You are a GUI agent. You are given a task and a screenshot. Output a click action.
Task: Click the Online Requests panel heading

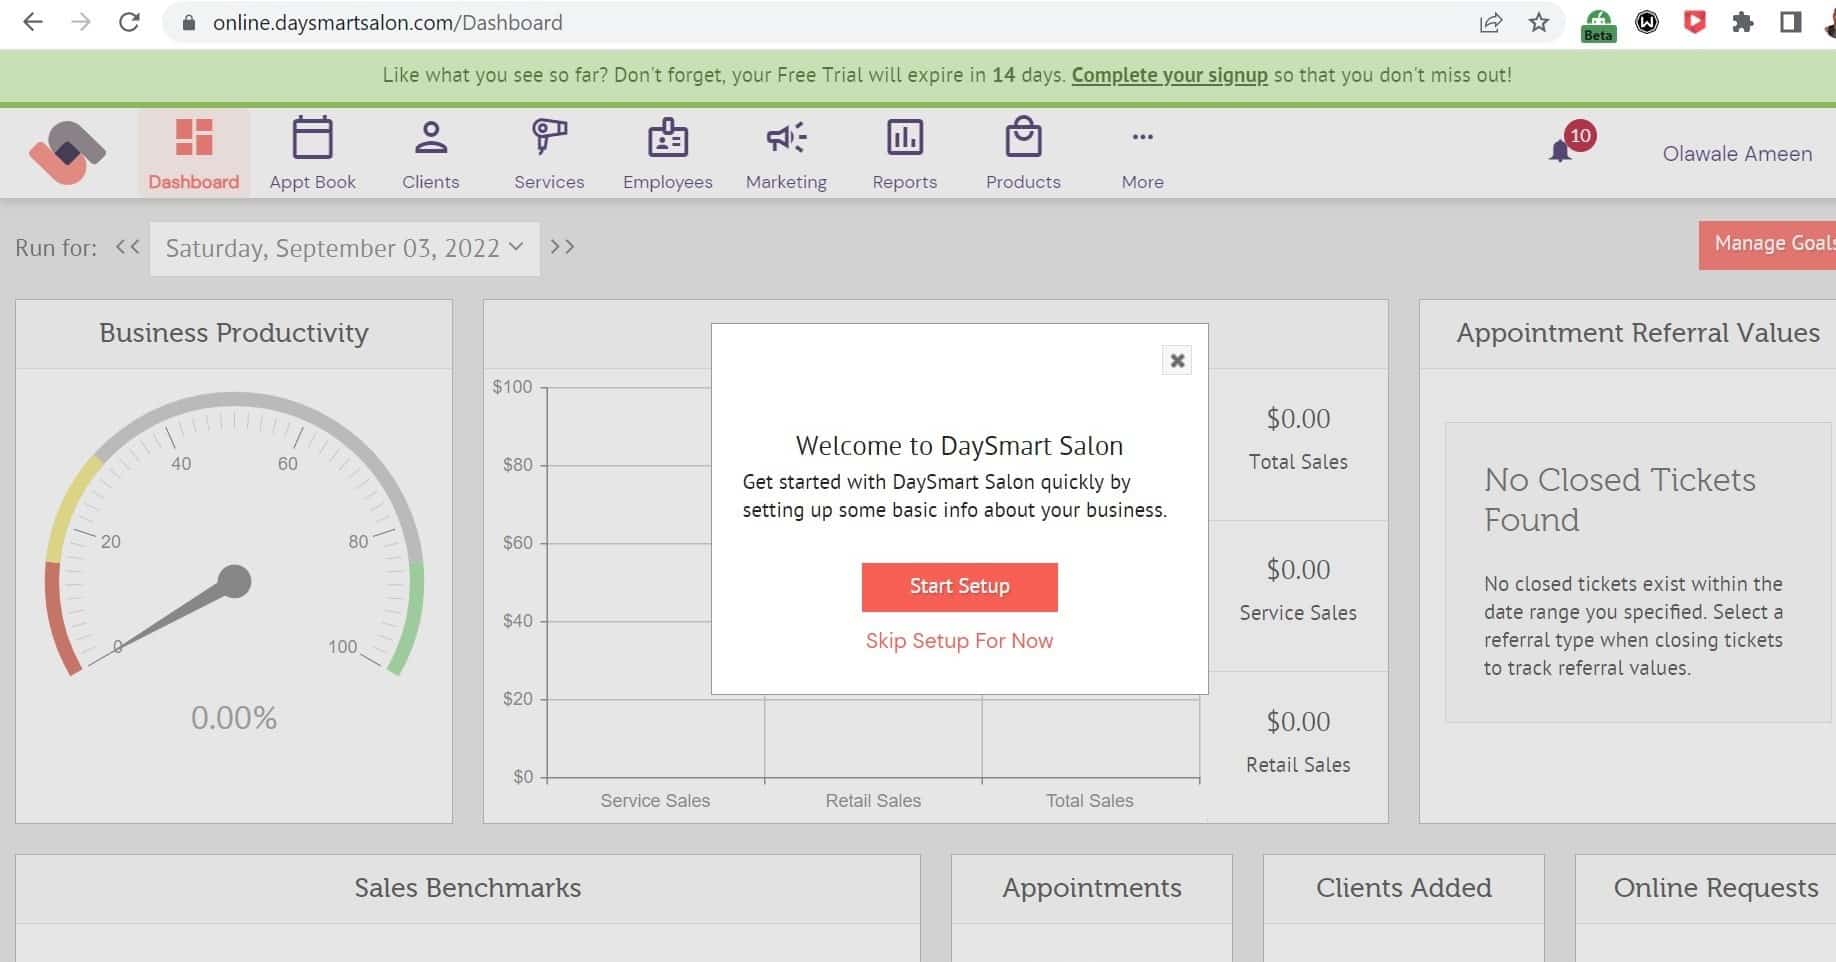[x=1715, y=888]
